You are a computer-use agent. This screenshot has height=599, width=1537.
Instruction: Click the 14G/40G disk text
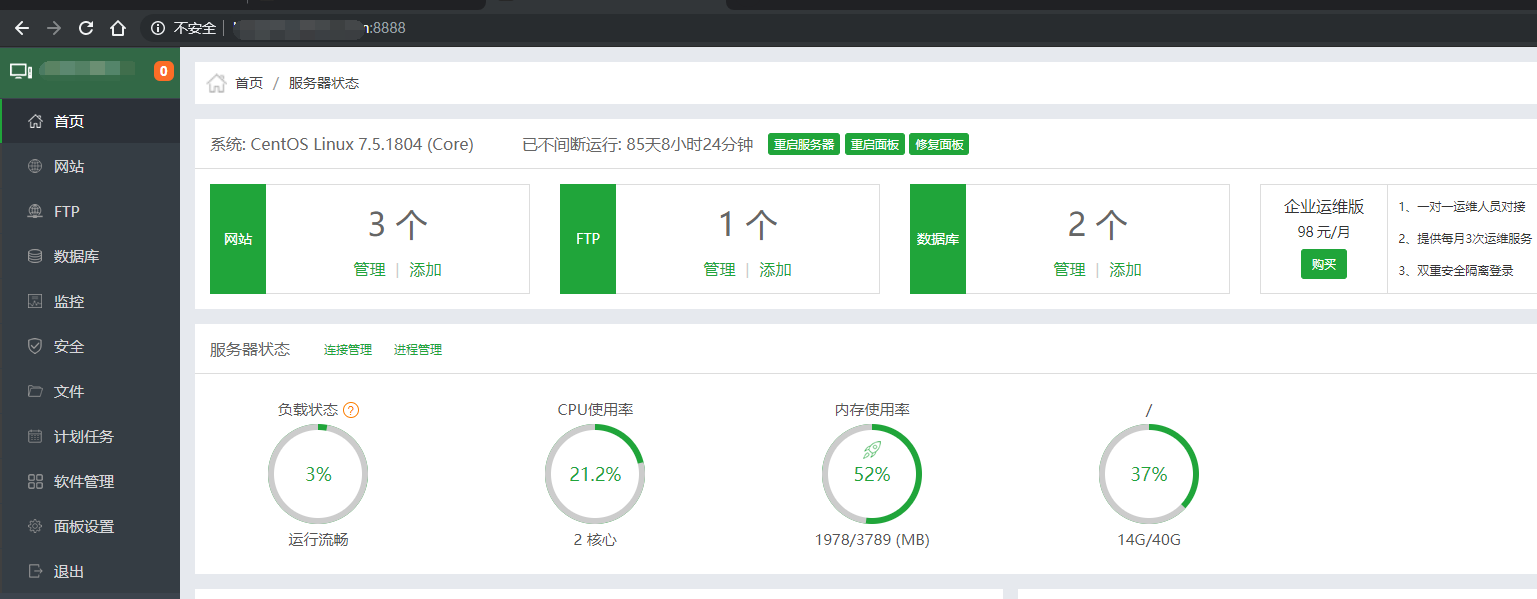tap(1149, 540)
